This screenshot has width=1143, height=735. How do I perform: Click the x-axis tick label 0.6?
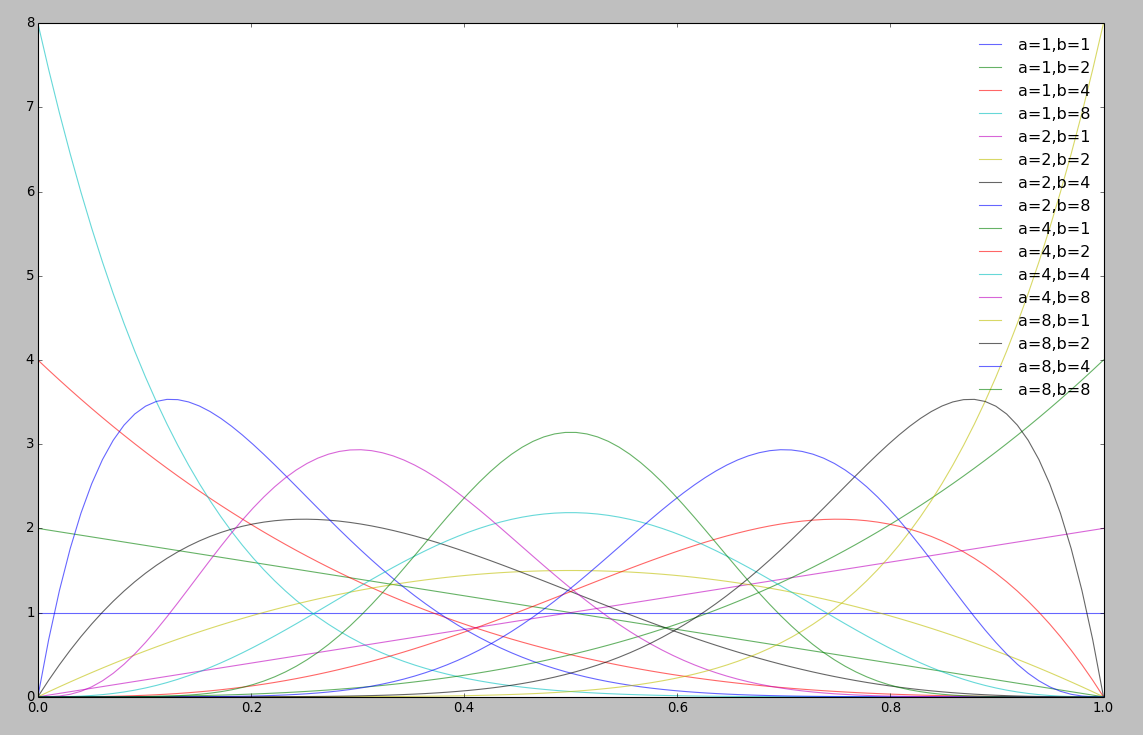click(x=677, y=707)
